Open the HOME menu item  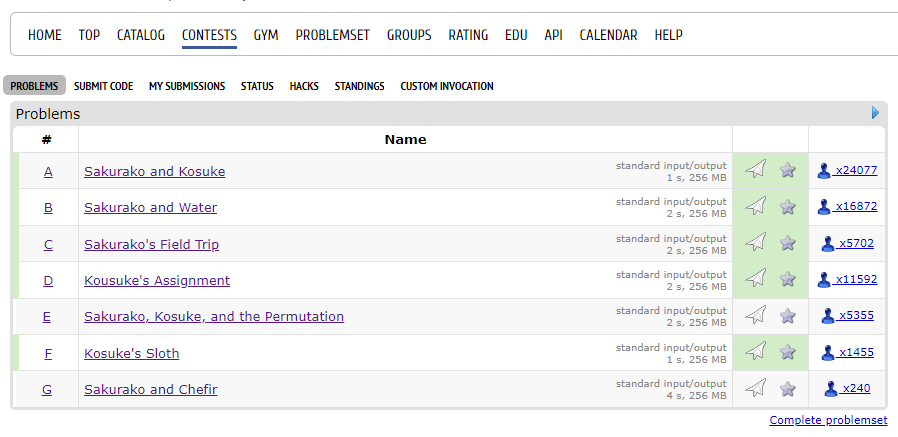pos(45,35)
